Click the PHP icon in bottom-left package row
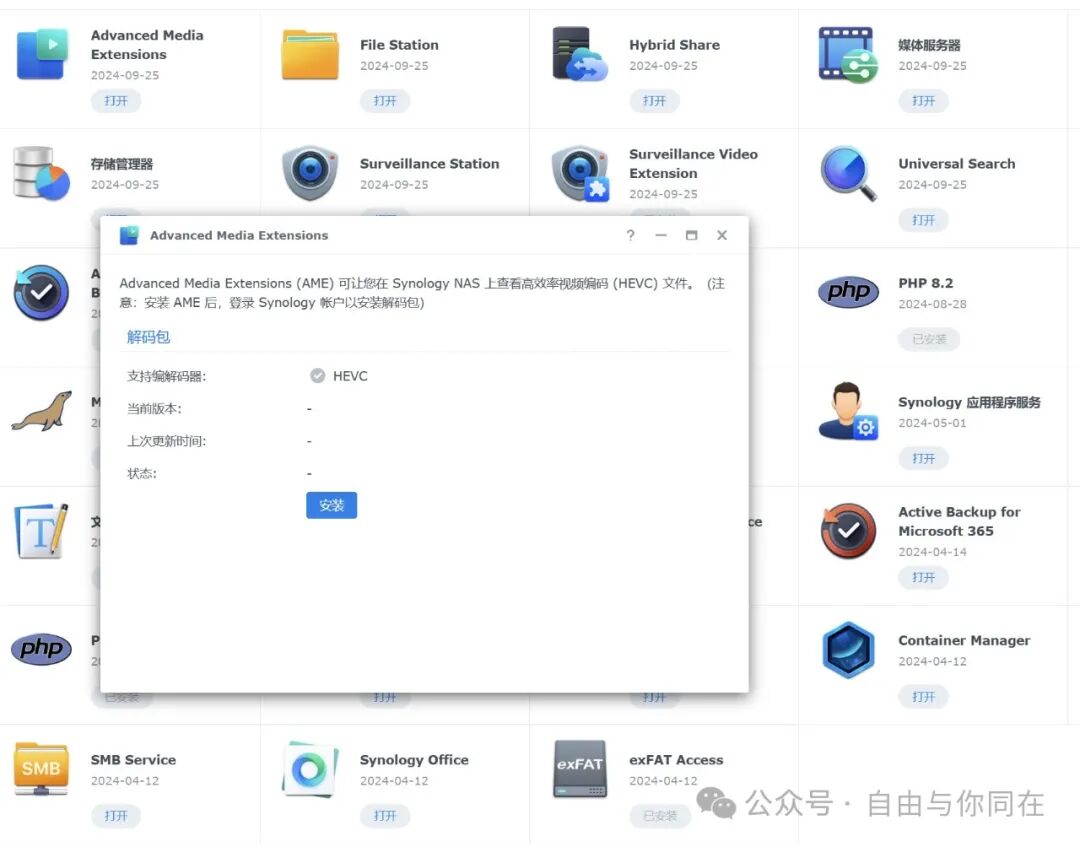Image resolution: width=1080 pixels, height=847 pixels. click(41, 649)
